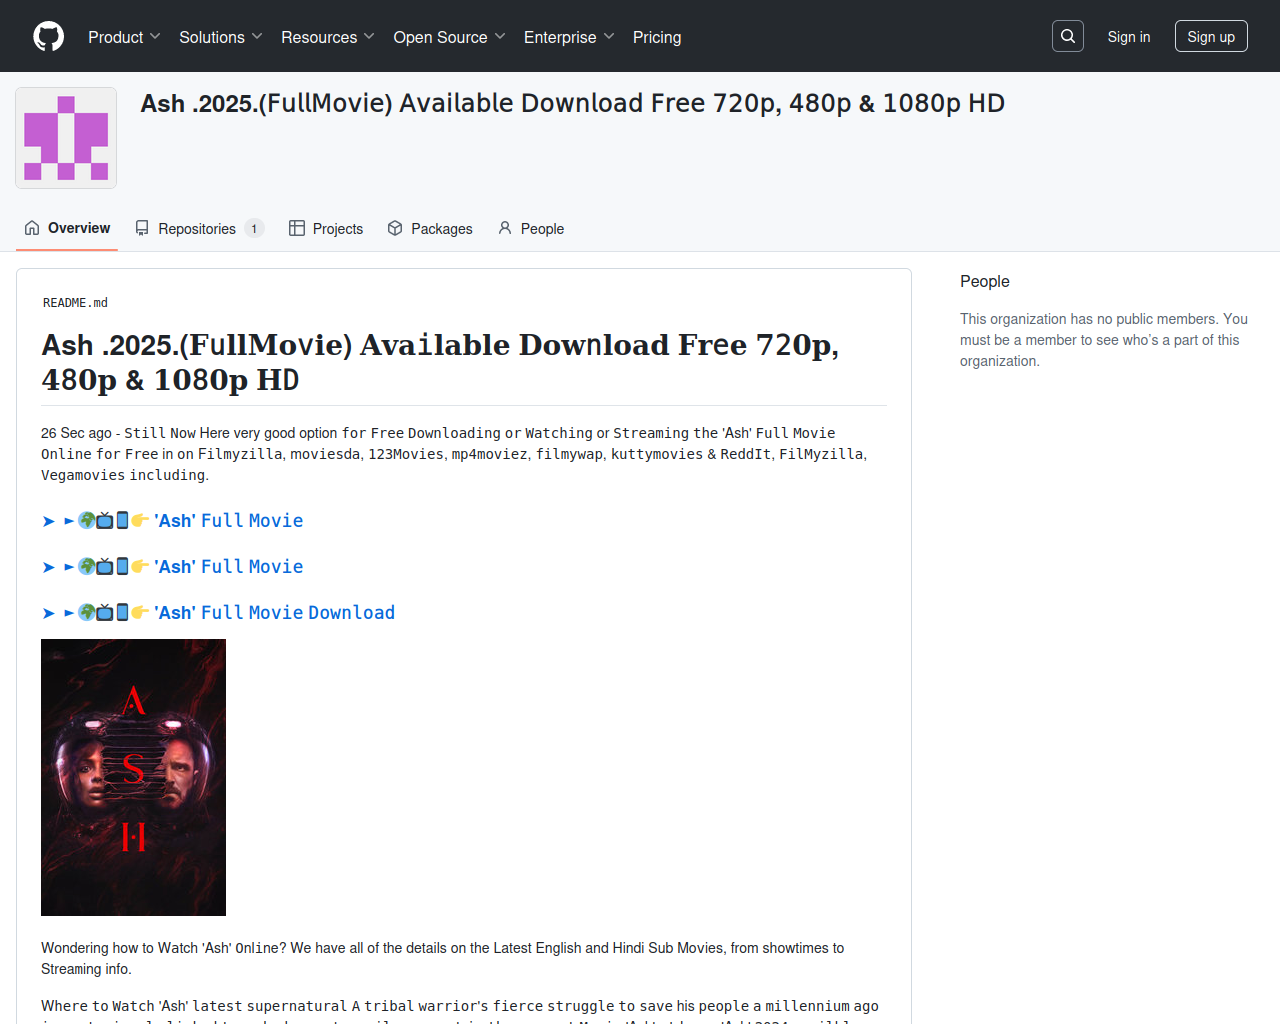Switch to the Projects tab
1280x1024 pixels.
click(x=326, y=228)
